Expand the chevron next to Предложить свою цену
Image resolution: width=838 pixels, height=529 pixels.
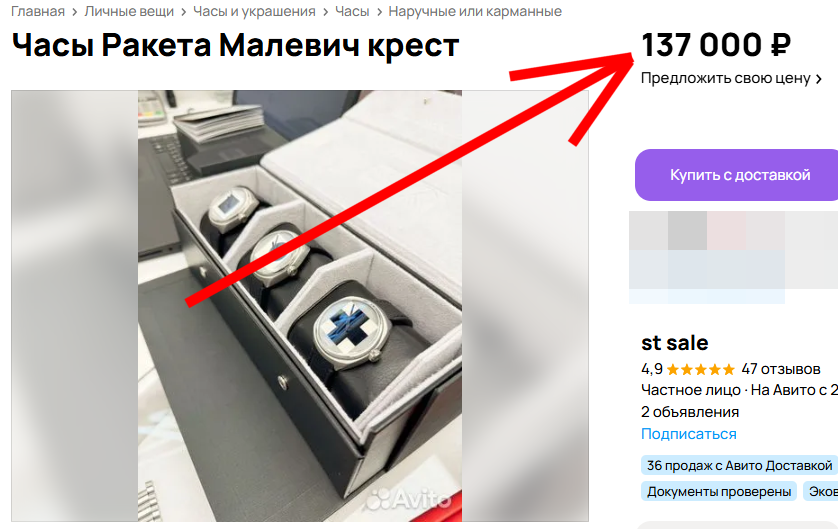[x=818, y=79]
